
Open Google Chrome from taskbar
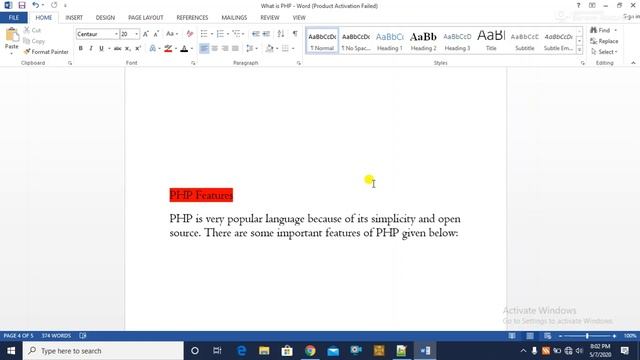click(310, 351)
